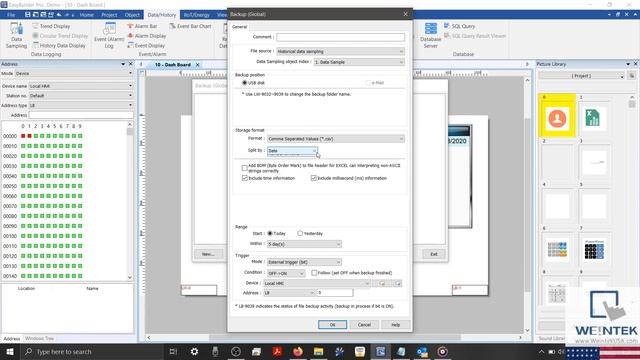Select the green Excel sheet picture
640x360 pixels.
593,118
